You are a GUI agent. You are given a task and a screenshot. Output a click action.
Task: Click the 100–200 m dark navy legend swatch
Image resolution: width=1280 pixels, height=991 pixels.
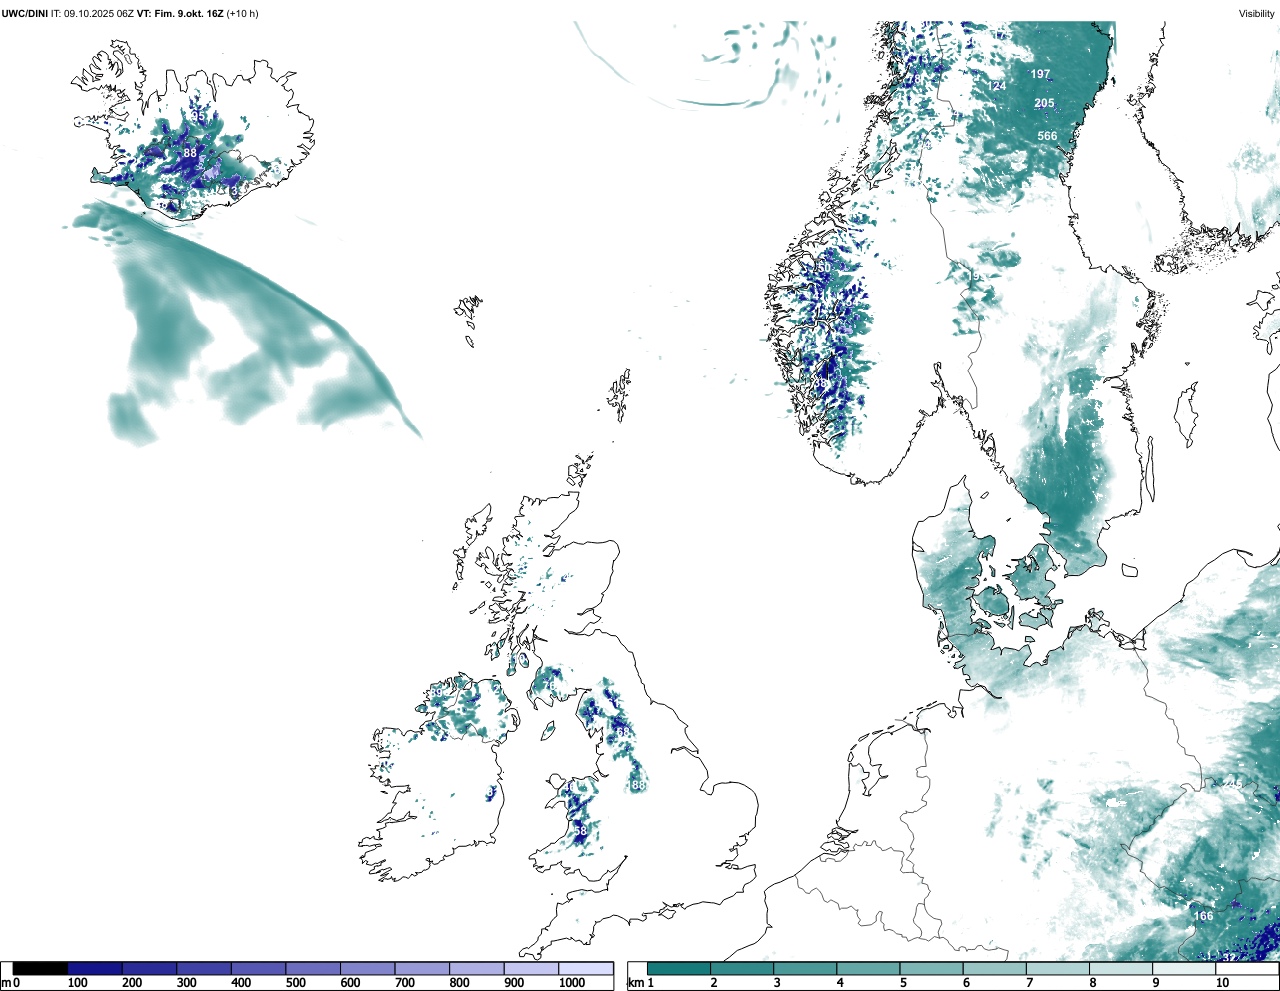pos(95,968)
